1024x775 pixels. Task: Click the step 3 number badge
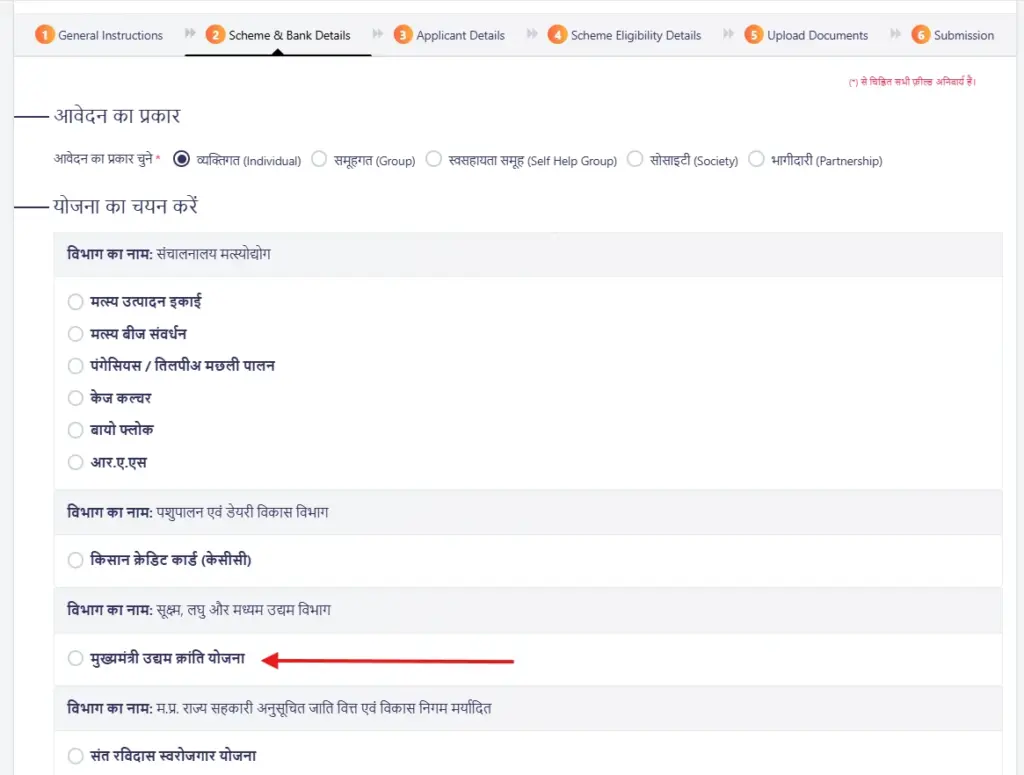coord(403,35)
